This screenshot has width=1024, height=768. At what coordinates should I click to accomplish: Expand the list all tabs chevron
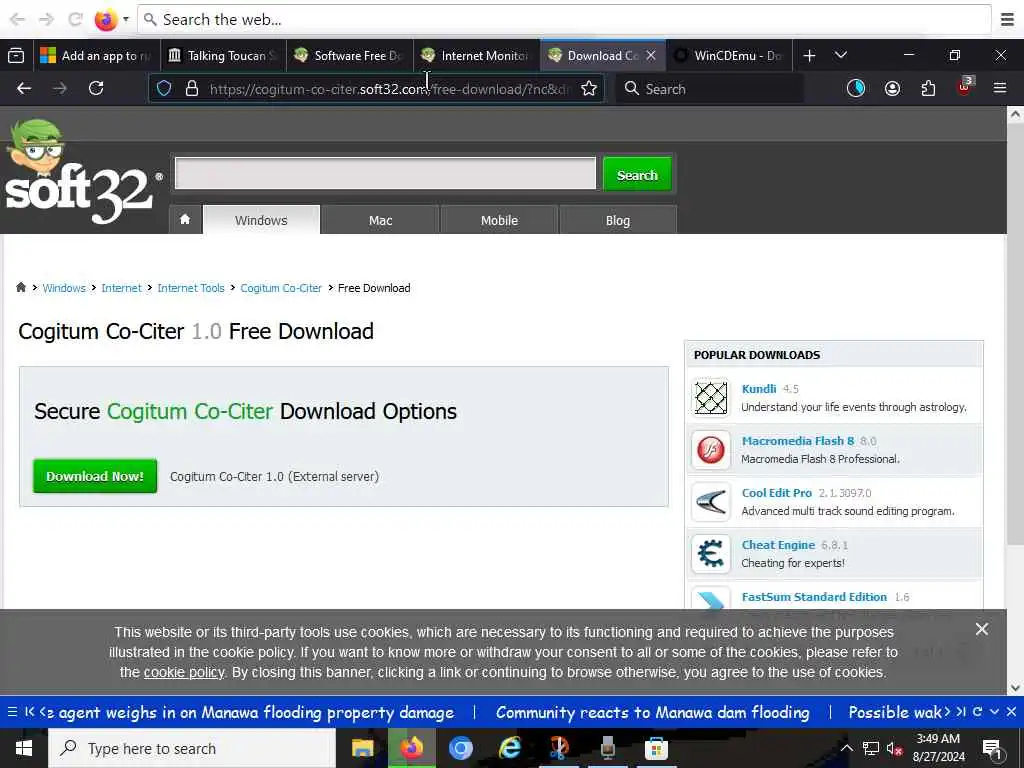841,56
